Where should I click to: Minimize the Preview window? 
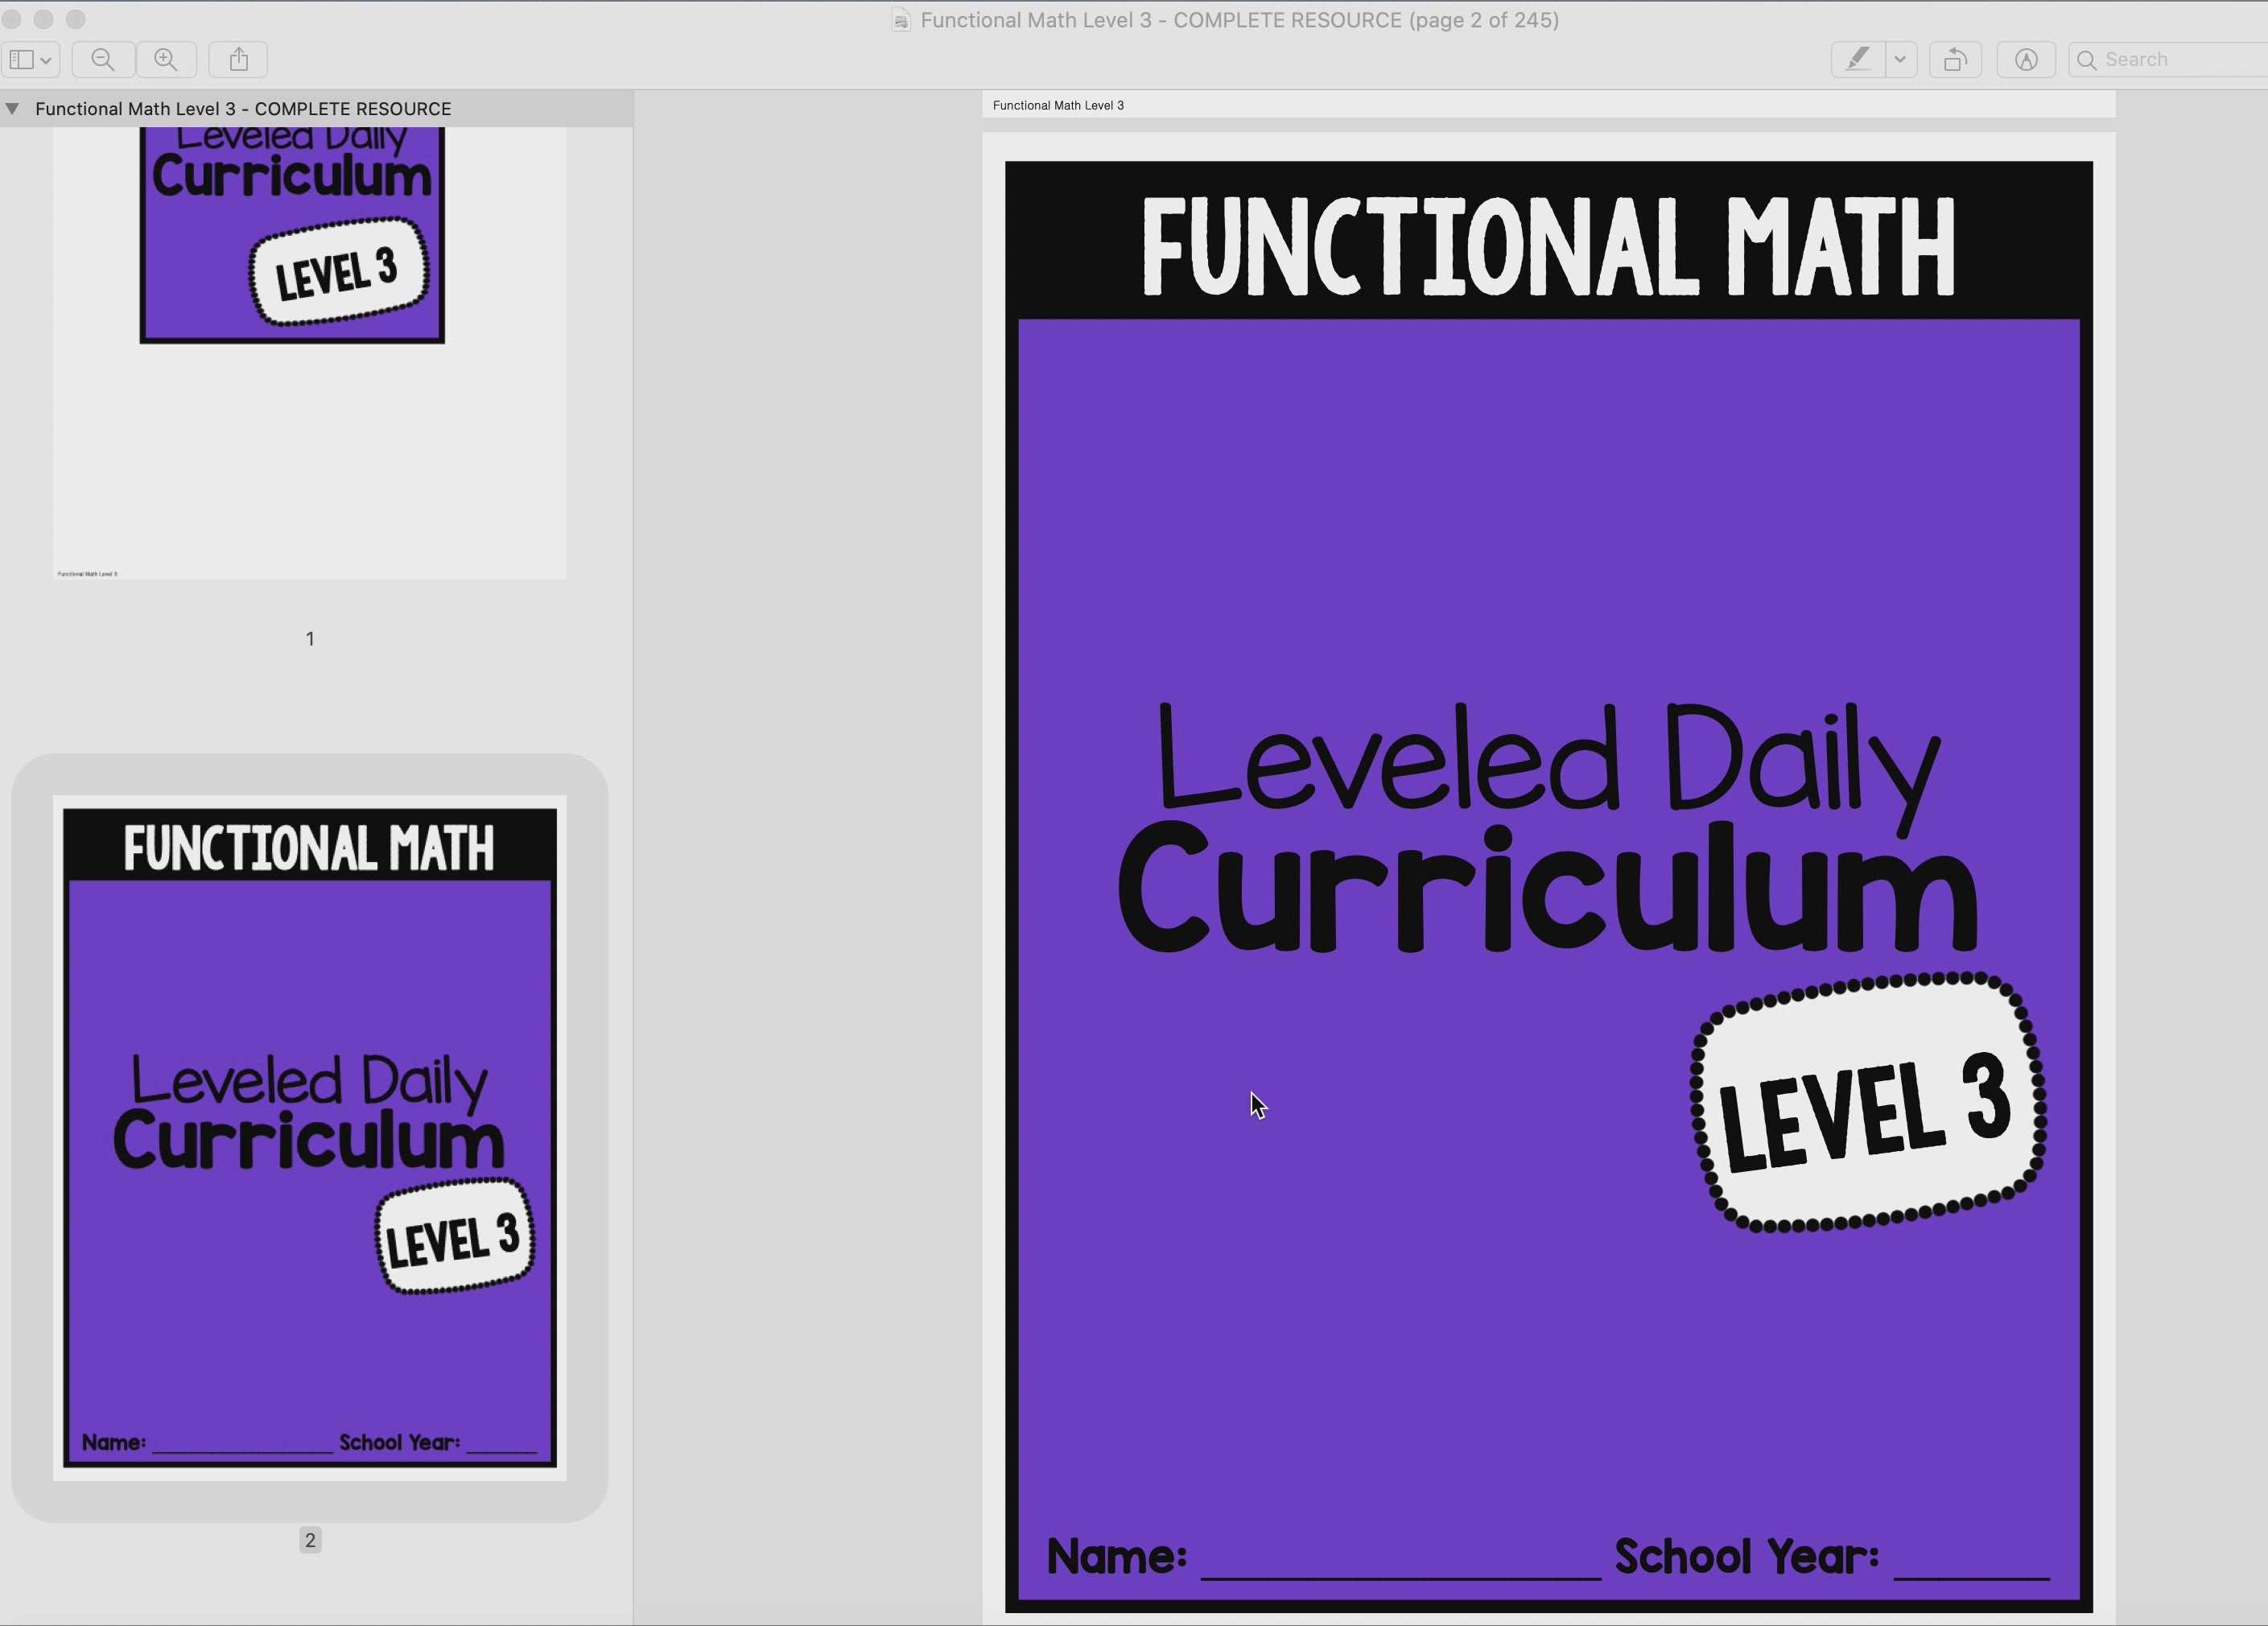45,18
